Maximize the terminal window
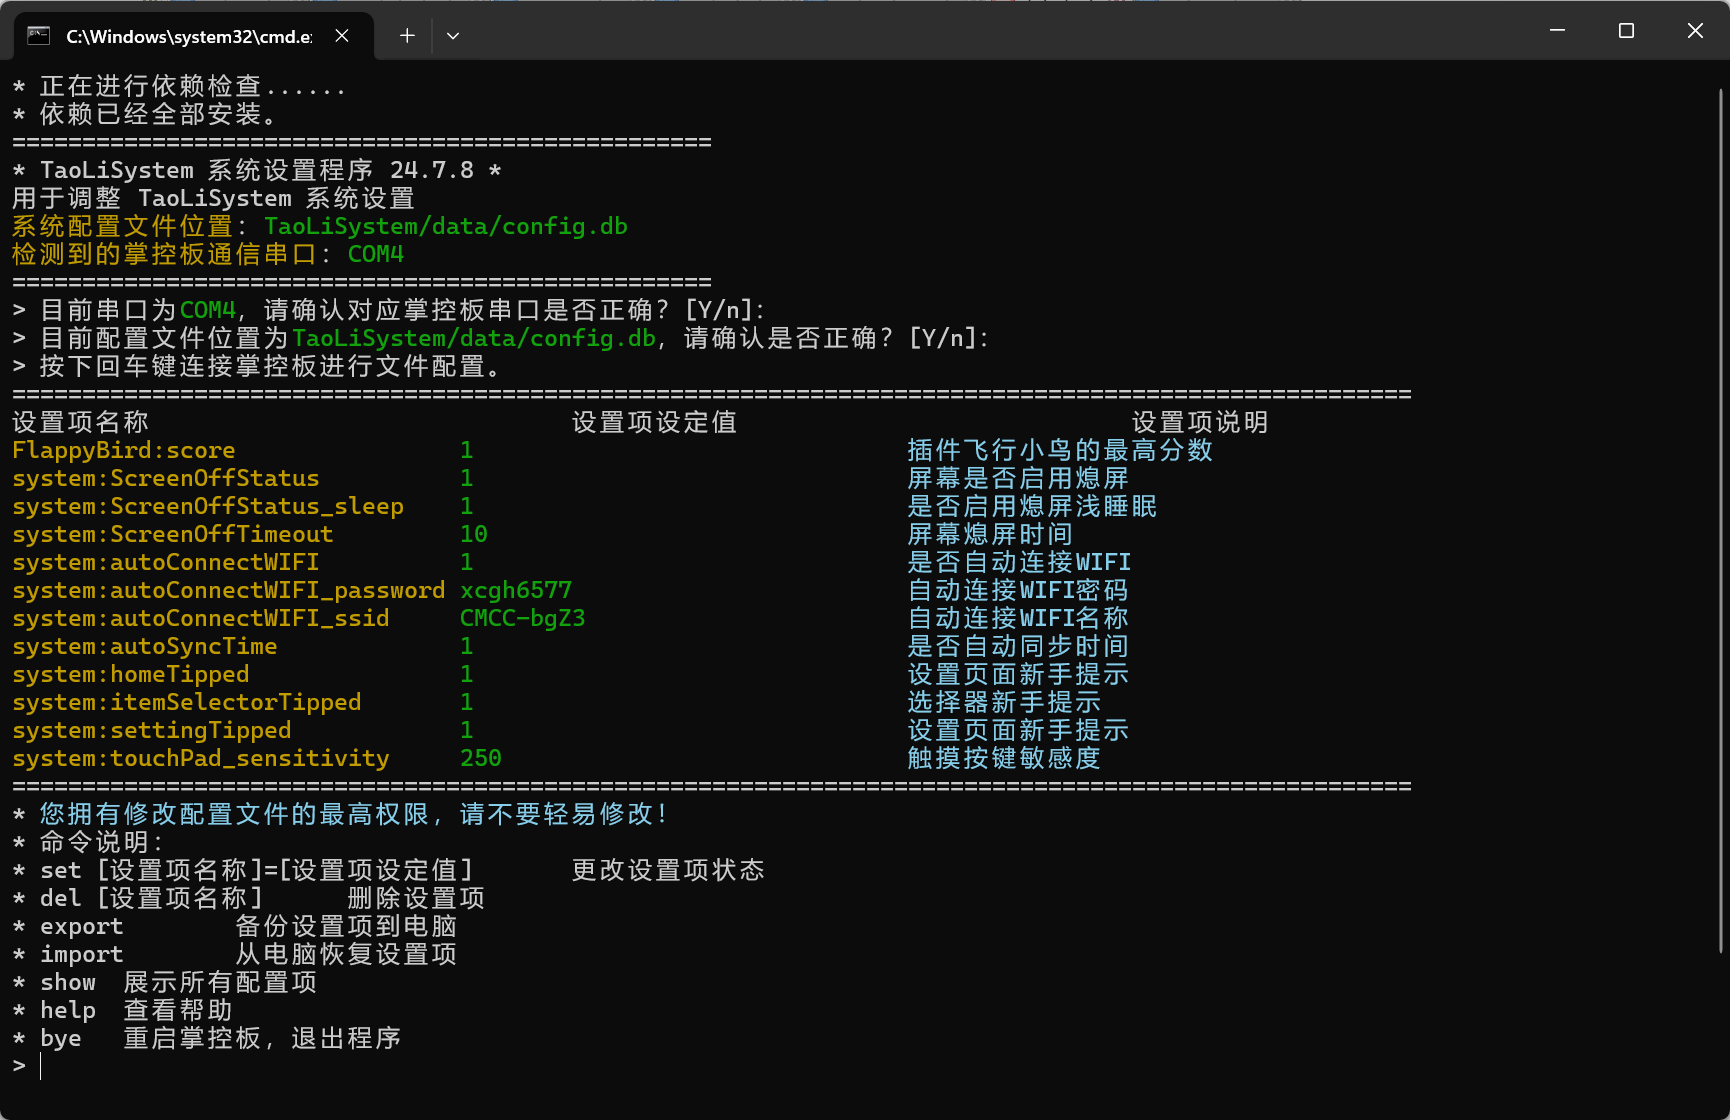 [1626, 31]
